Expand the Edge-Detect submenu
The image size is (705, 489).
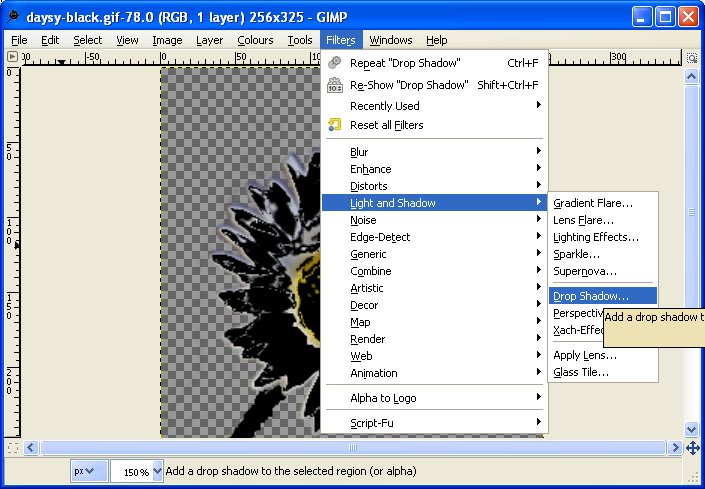tap(434, 237)
